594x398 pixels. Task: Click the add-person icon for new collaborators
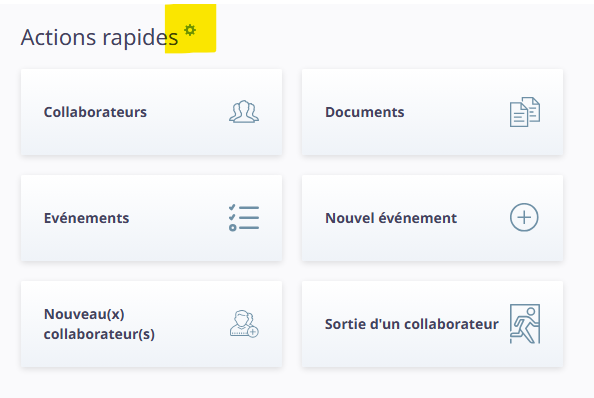244,324
